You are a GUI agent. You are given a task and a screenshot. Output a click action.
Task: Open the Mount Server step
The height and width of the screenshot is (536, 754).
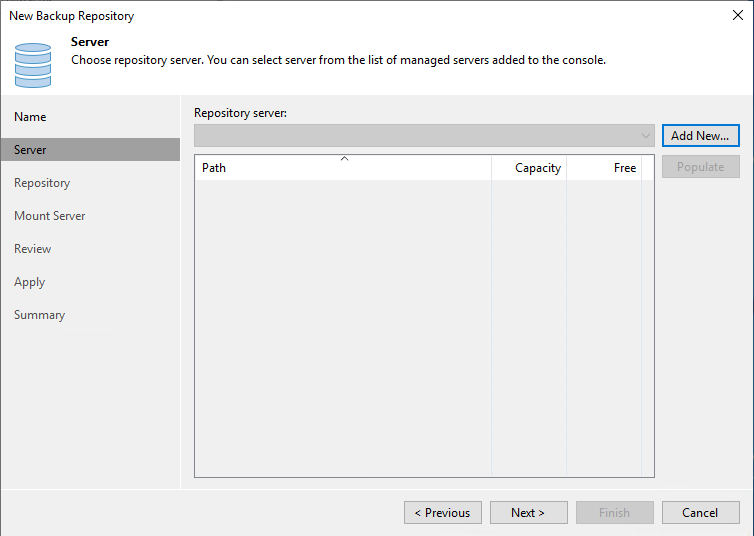[49, 216]
